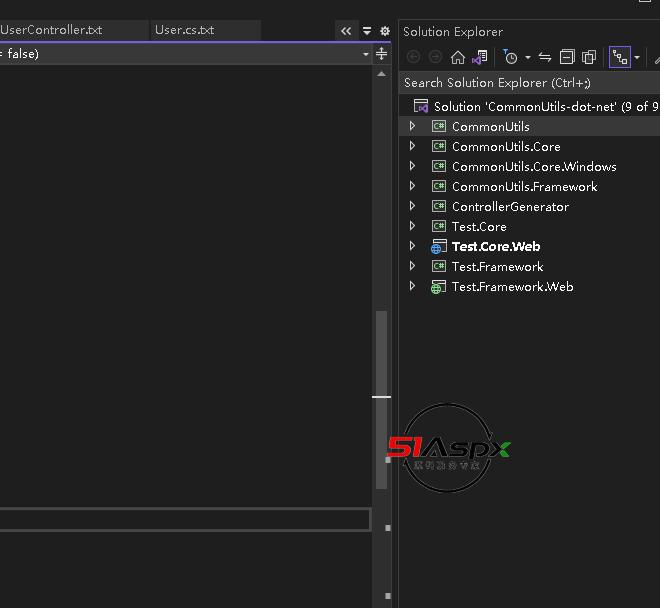Click the Search Solution Explorer field
This screenshot has height=608, width=660.
click(x=530, y=83)
